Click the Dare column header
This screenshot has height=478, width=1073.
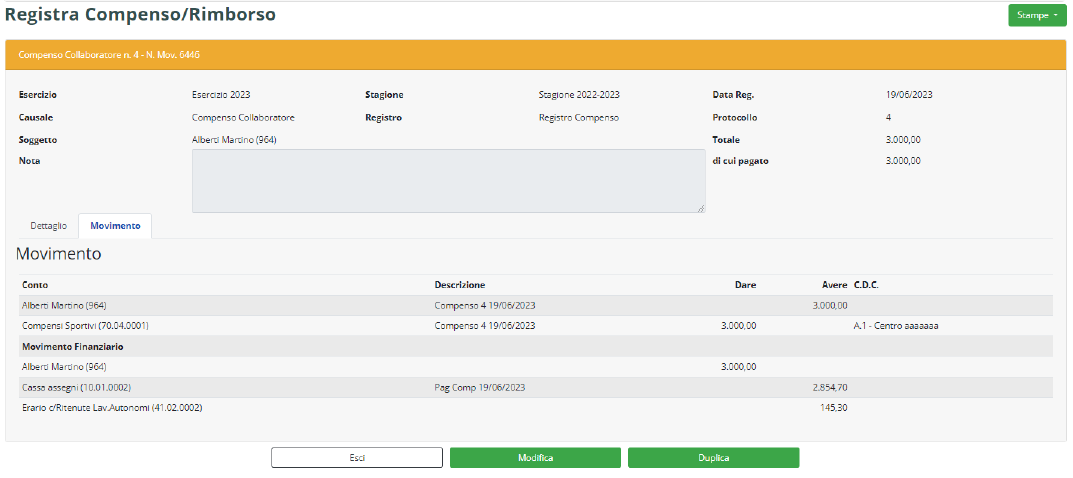(745, 285)
